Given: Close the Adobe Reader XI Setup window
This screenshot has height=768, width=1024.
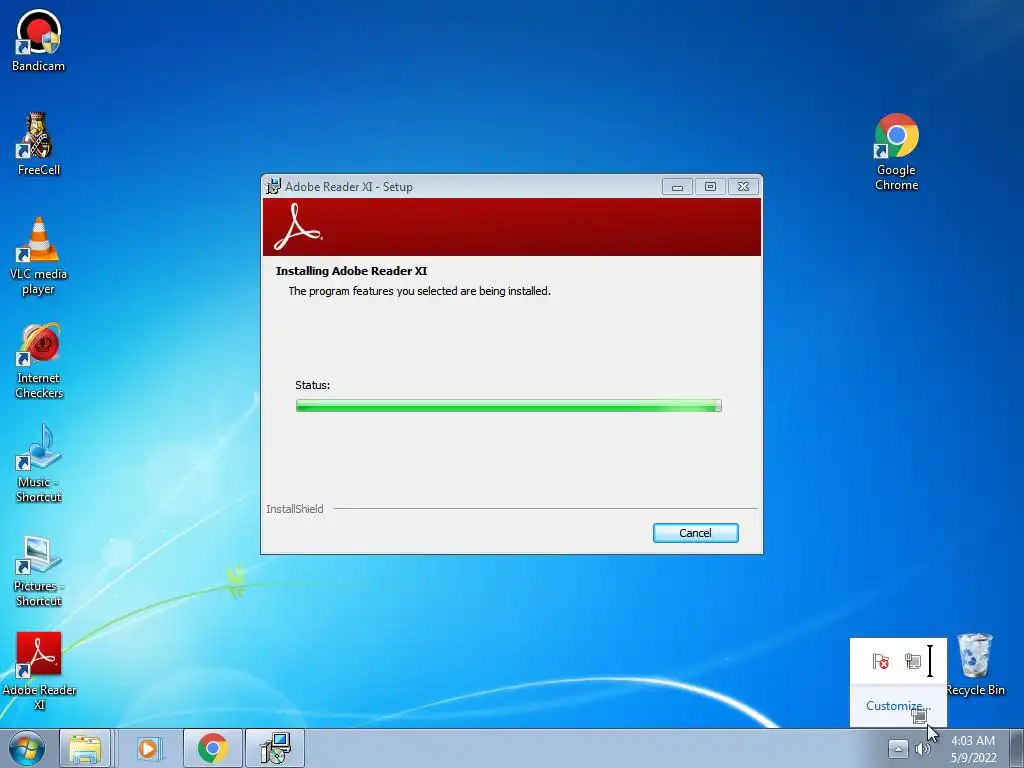Looking at the screenshot, I should (x=743, y=187).
